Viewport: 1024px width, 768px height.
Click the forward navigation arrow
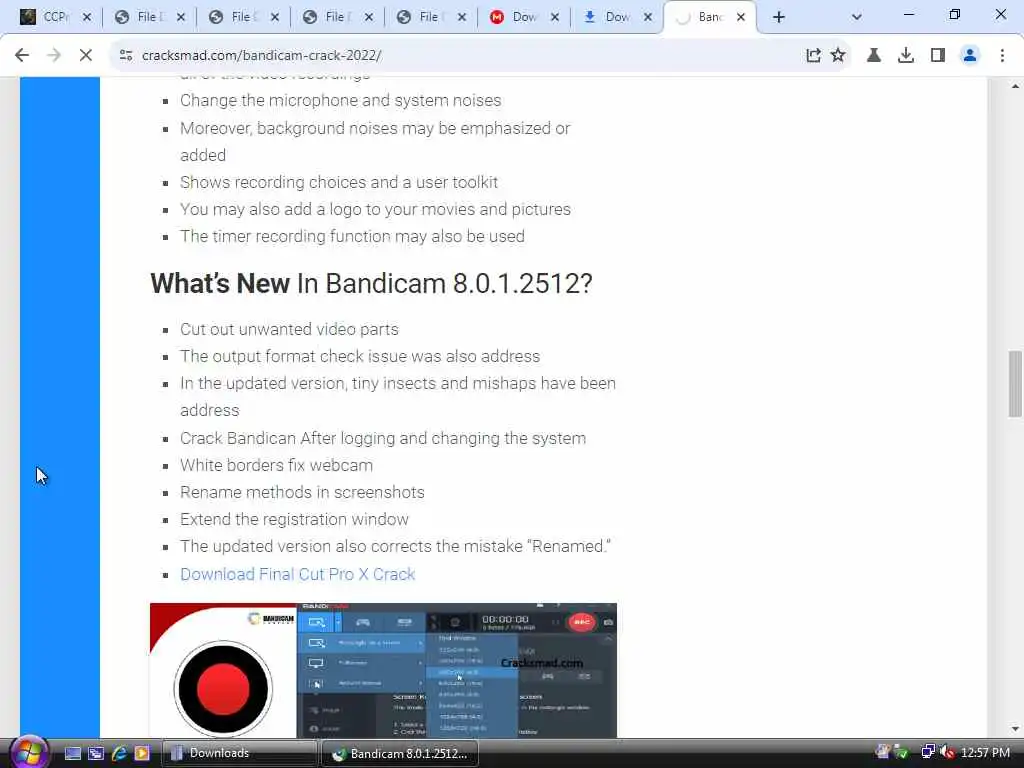coord(54,56)
